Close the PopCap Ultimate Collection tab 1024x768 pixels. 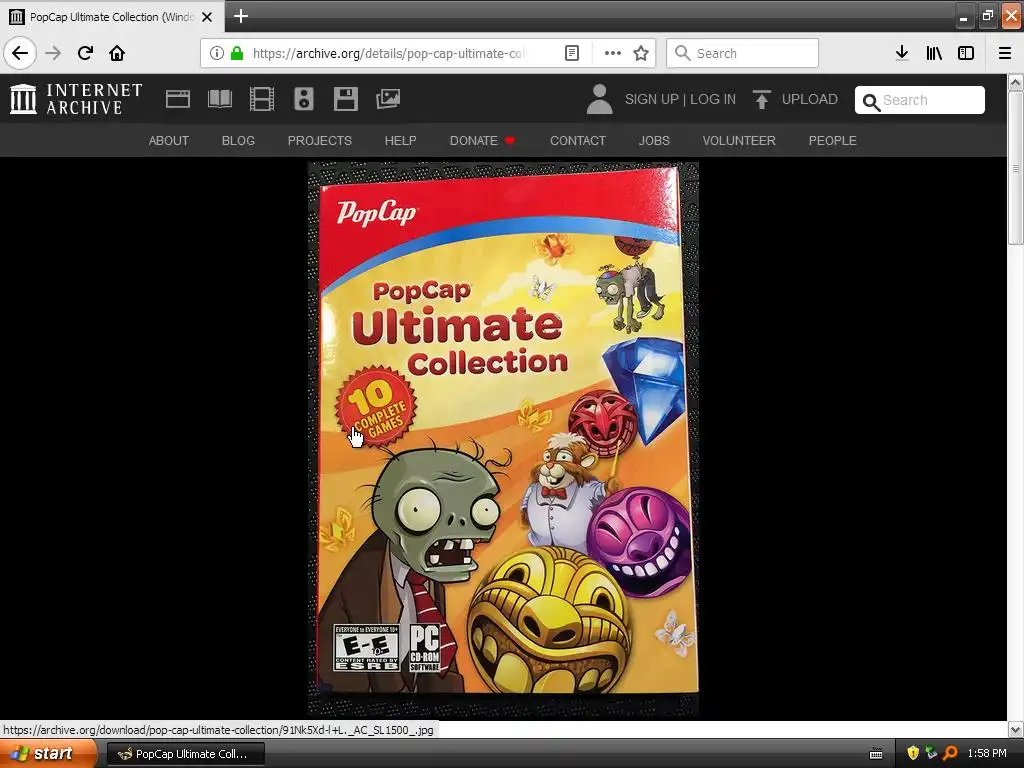click(207, 17)
